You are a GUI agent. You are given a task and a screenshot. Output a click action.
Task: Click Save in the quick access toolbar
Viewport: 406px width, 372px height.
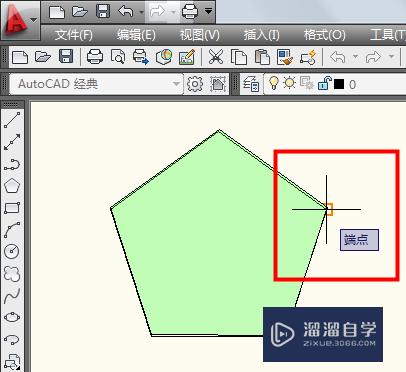pos(103,12)
